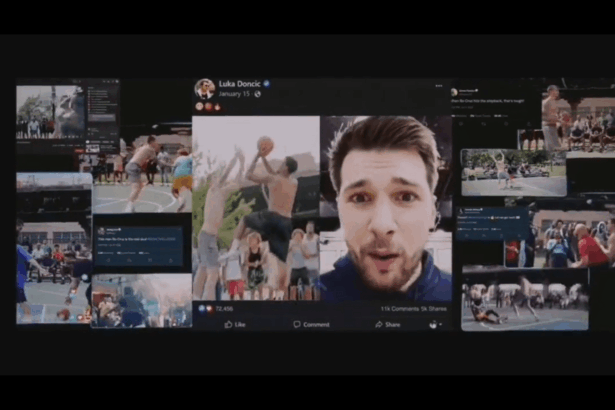
Task: Open the basketball jump shot photo
Action: [x=255, y=208]
